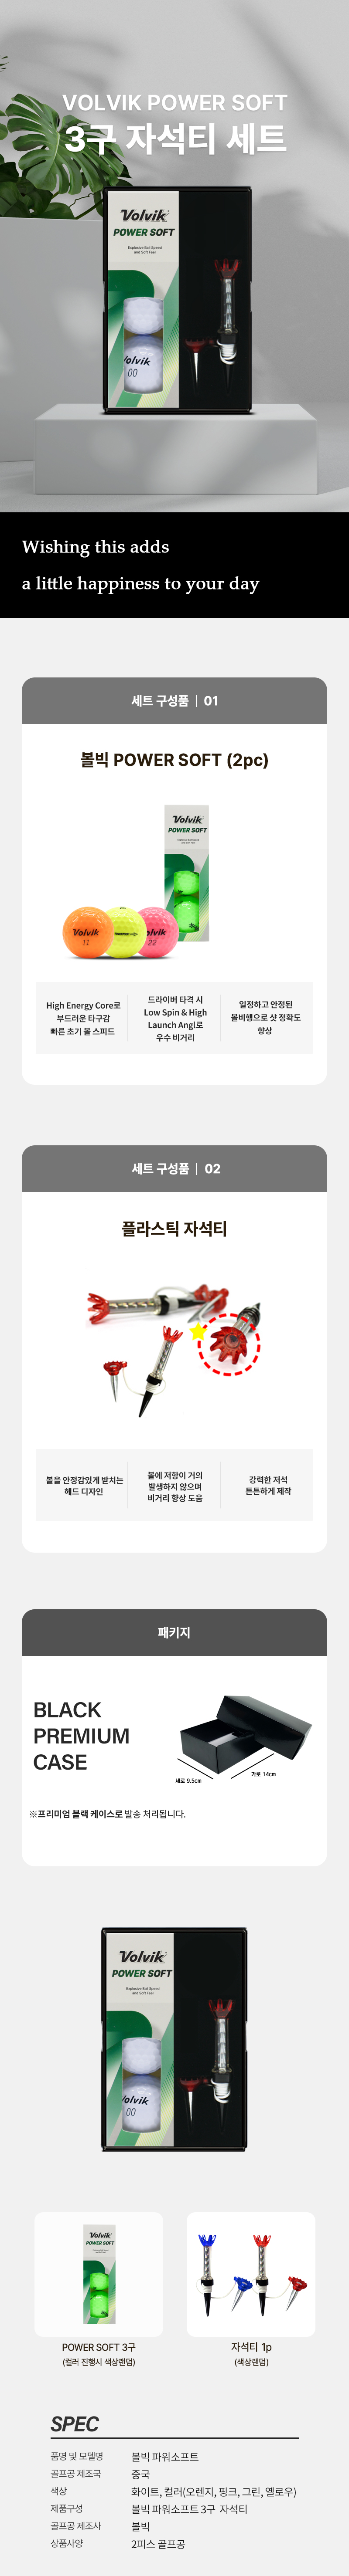Click the 세트 구성품 01 header
Viewport: 349px width, 2576px height.
(x=174, y=701)
